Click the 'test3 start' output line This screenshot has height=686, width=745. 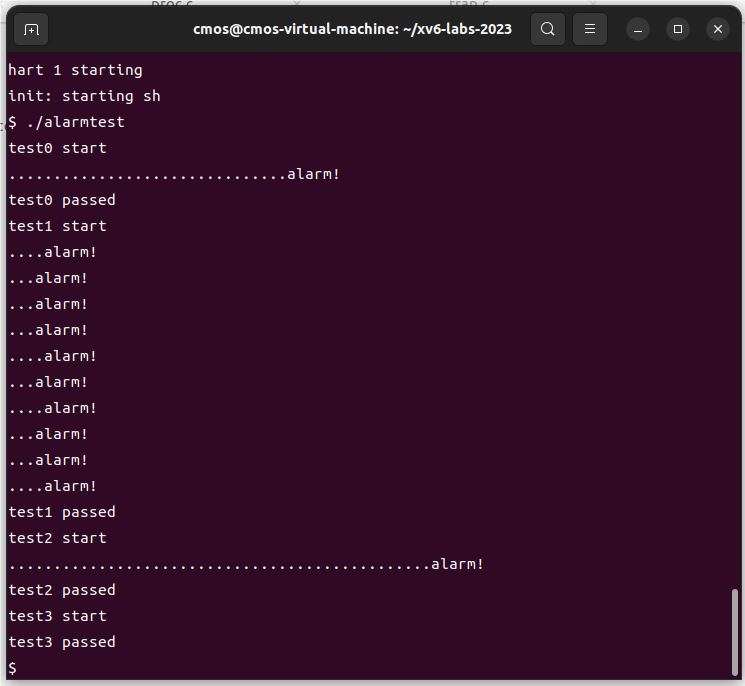57,616
